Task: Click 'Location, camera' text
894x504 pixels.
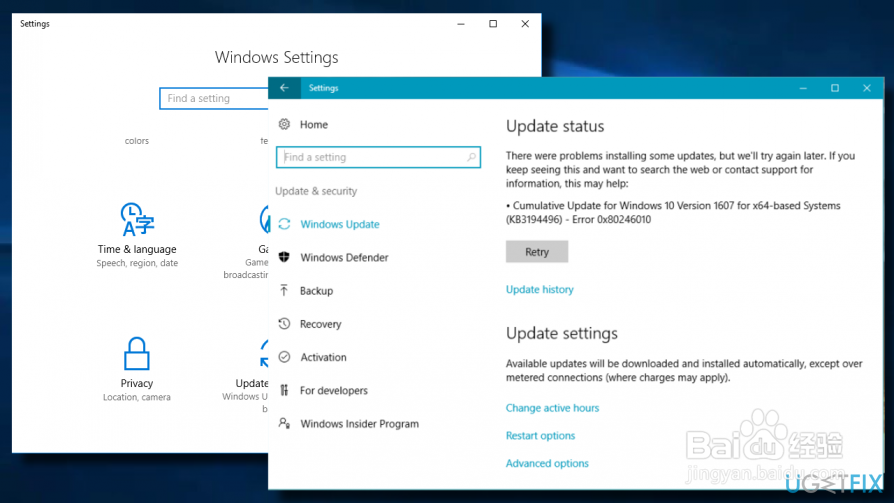Action: click(137, 397)
